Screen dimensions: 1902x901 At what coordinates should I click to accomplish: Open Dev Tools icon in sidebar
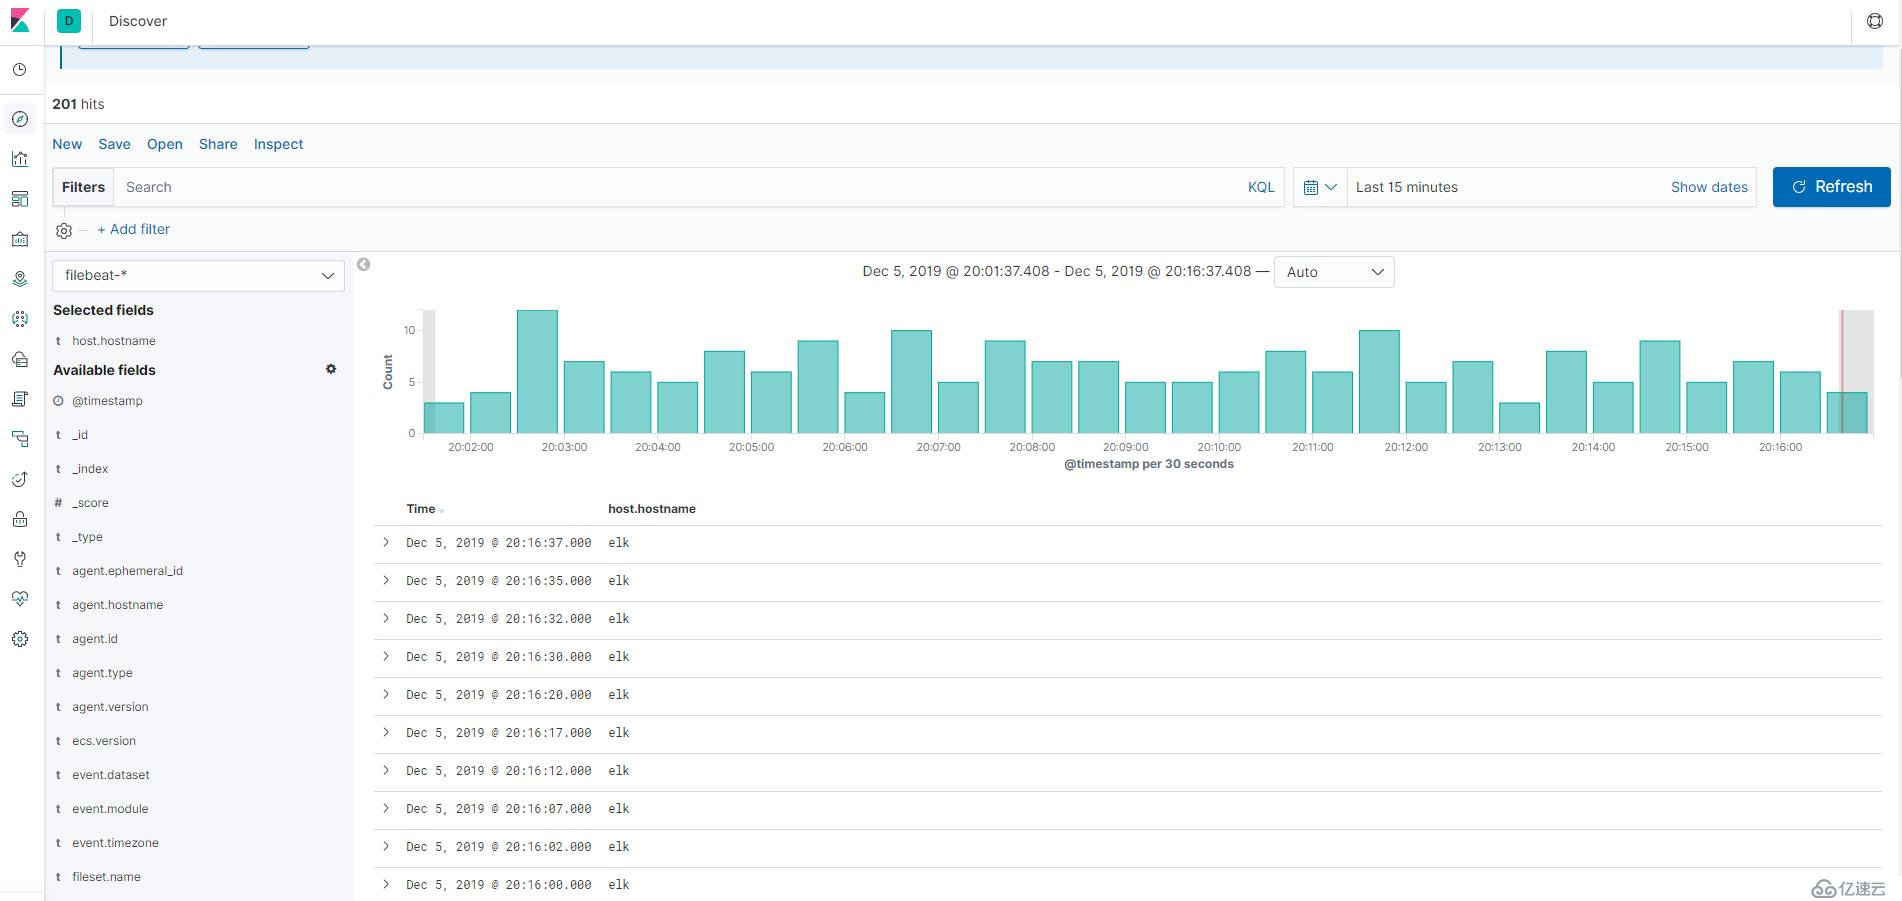(20, 559)
